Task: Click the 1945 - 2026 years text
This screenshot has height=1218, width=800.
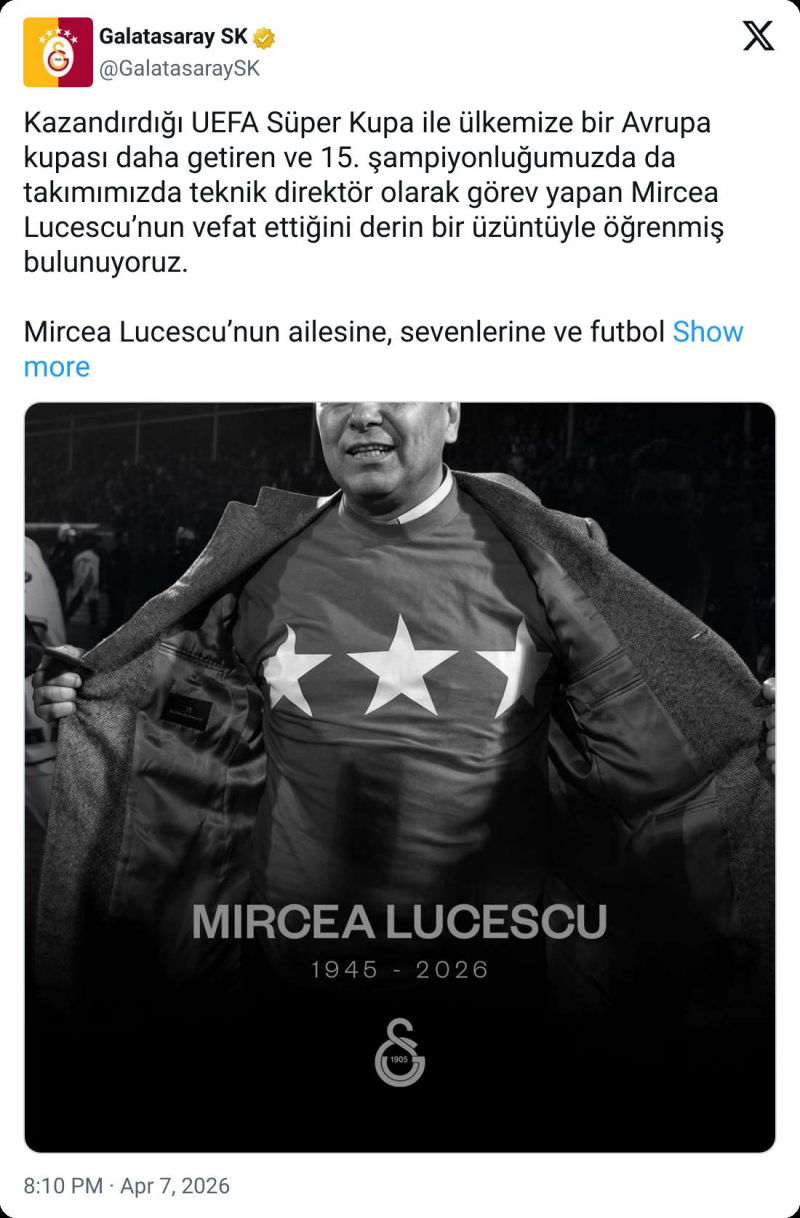Action: click(x=400, y=969)
